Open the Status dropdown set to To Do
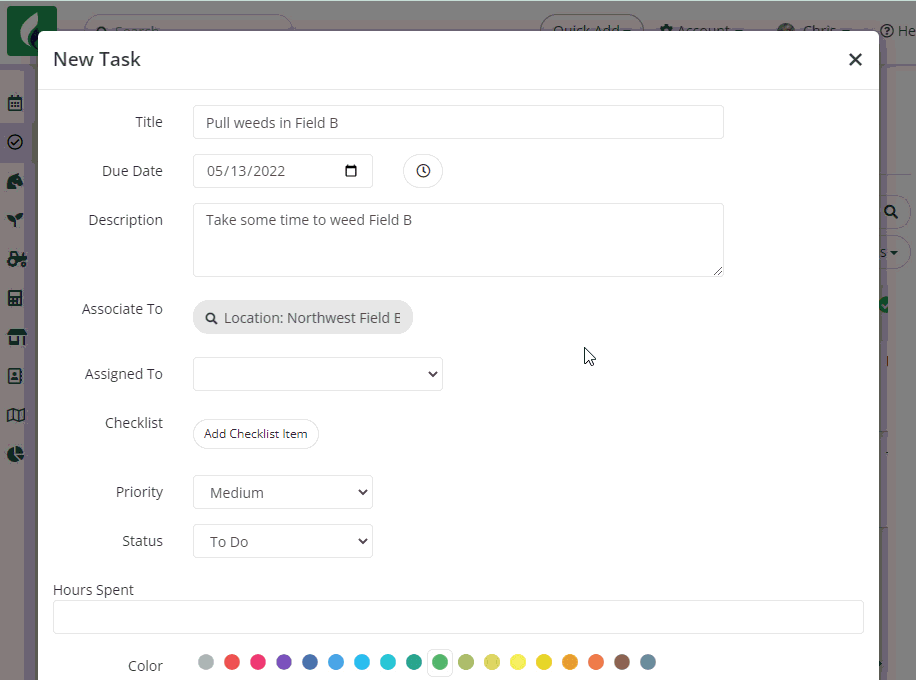This screenshot has width=916, height=680. [283, 541]
